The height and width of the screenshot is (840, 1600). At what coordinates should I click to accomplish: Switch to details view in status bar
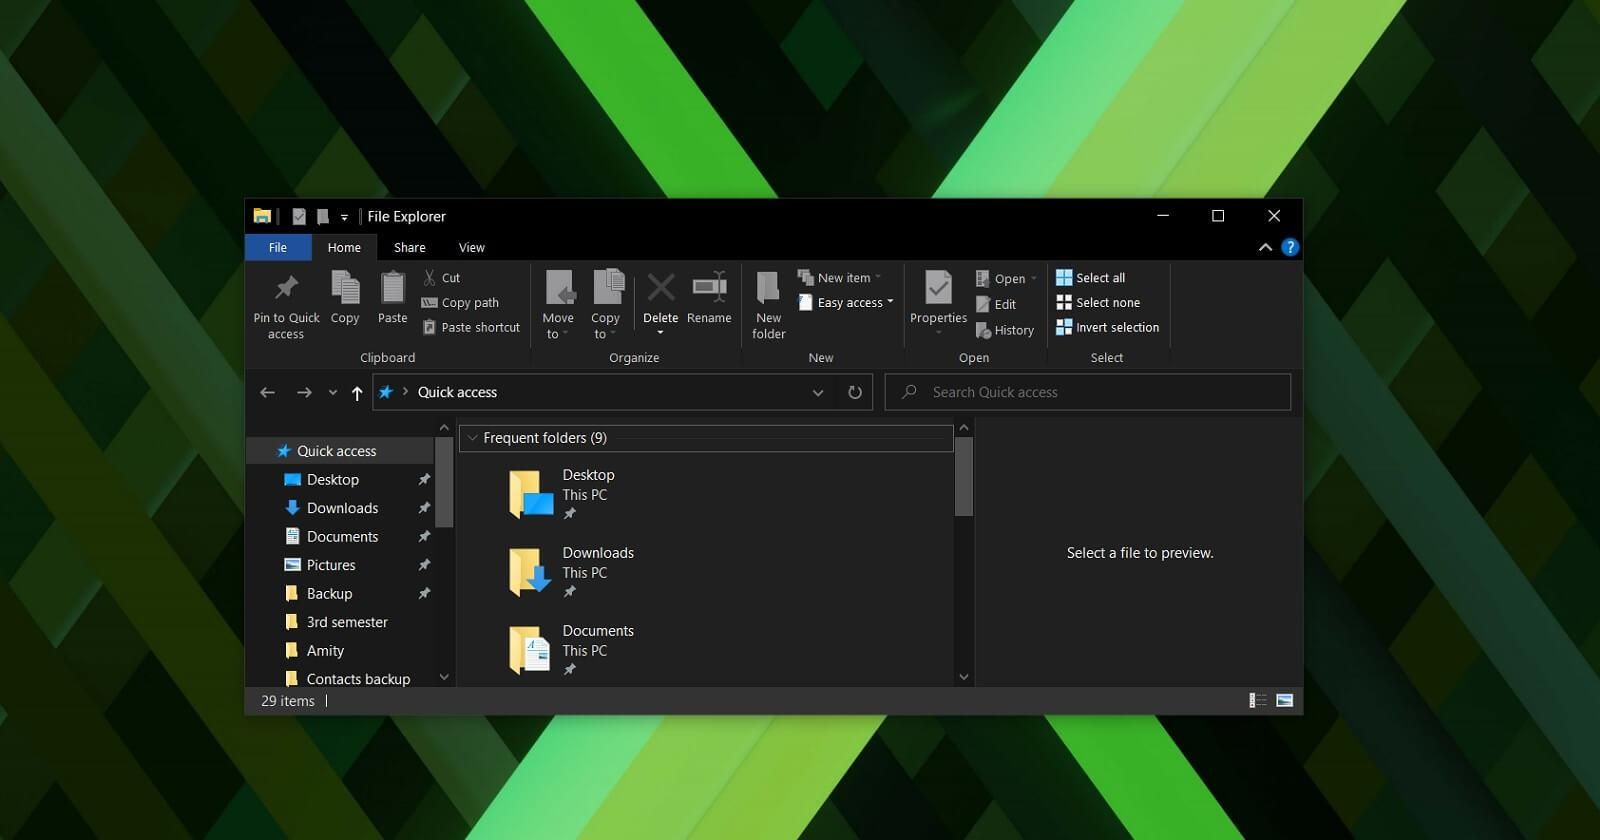1258,701
